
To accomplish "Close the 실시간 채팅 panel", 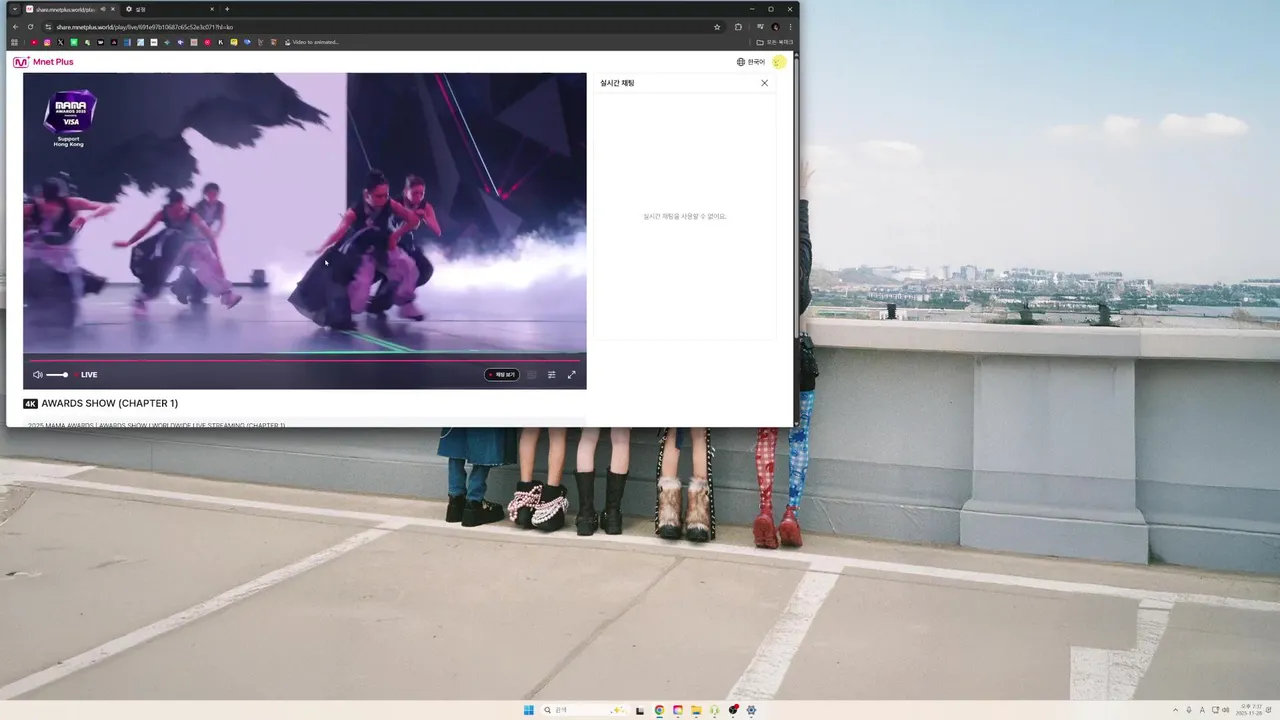I will 765,83.
